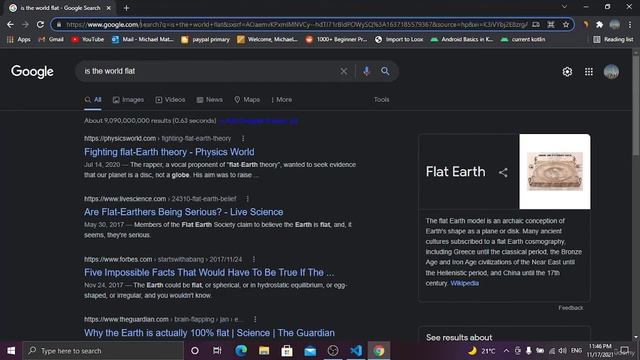Image resolution: width=640 pixels, height=360 pixels.
Task: Open the search Tools options
Action: 382,100
